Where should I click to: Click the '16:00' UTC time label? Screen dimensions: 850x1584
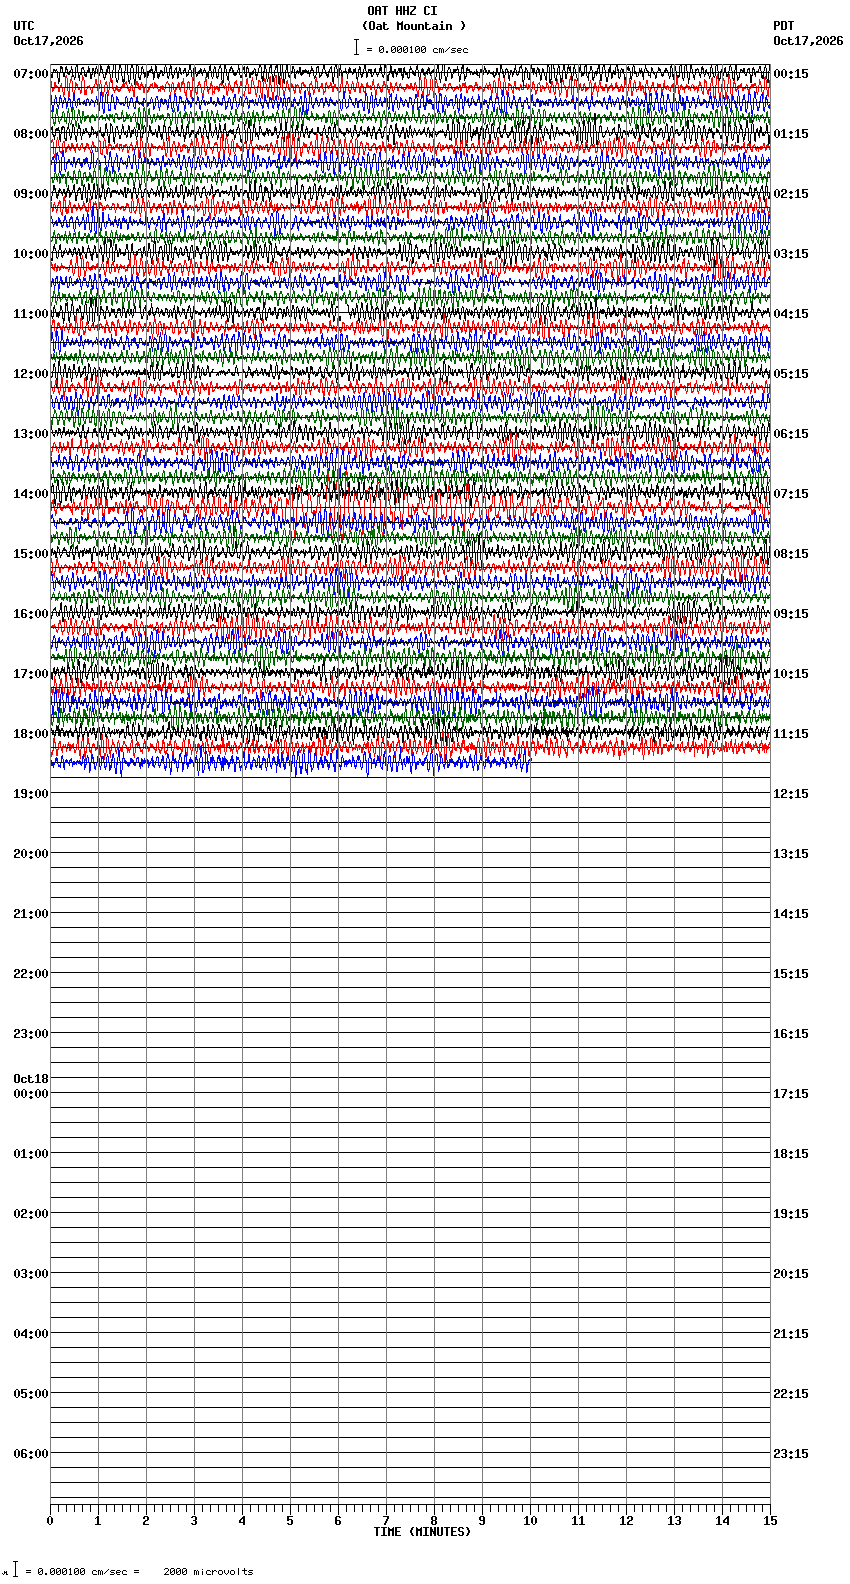pyautogui.click(x=31, y=614)
